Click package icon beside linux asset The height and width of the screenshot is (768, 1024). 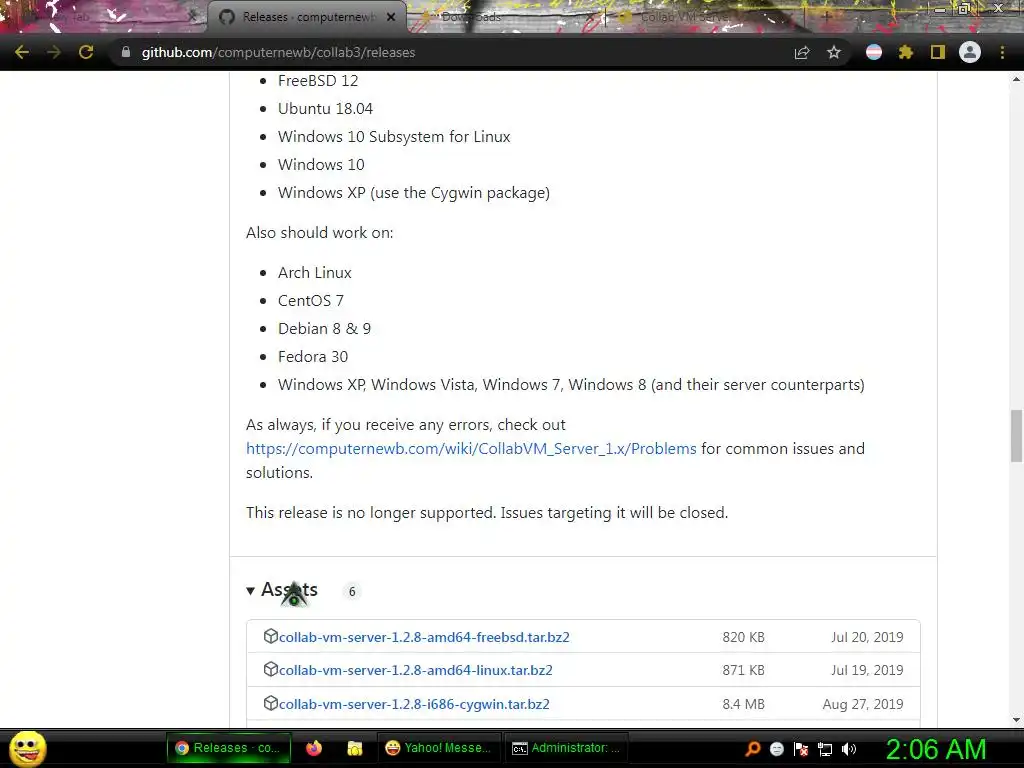point(270,669)
